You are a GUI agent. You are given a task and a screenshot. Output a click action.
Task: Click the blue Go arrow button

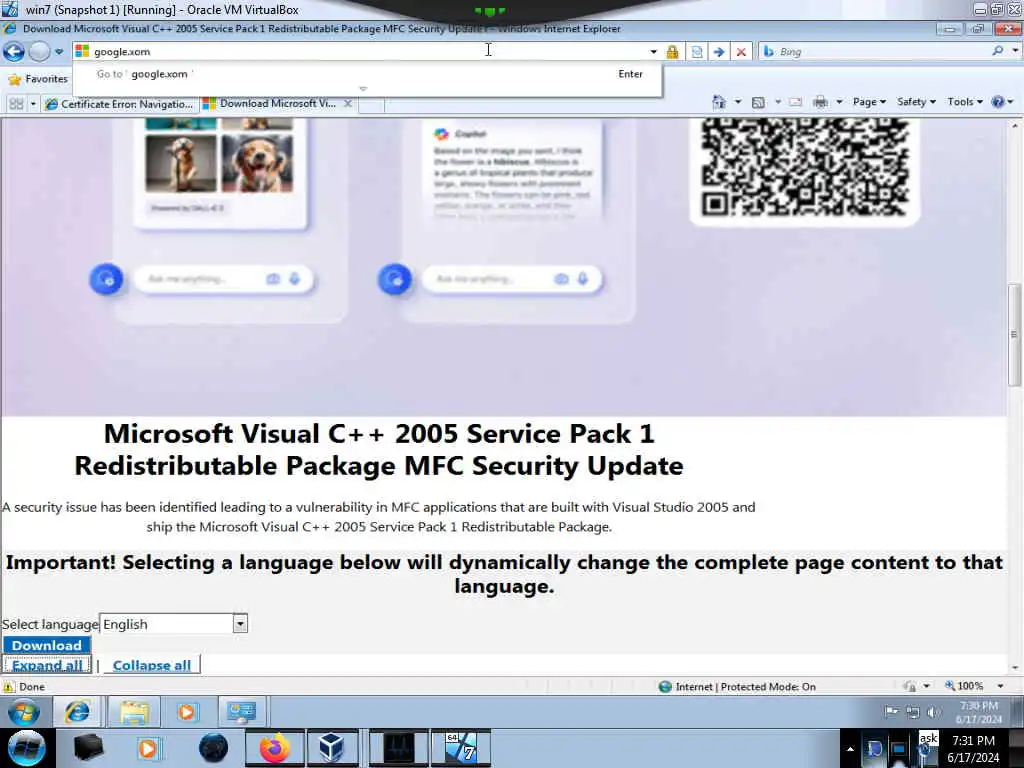pyautogui.click(x=719, y=52)
